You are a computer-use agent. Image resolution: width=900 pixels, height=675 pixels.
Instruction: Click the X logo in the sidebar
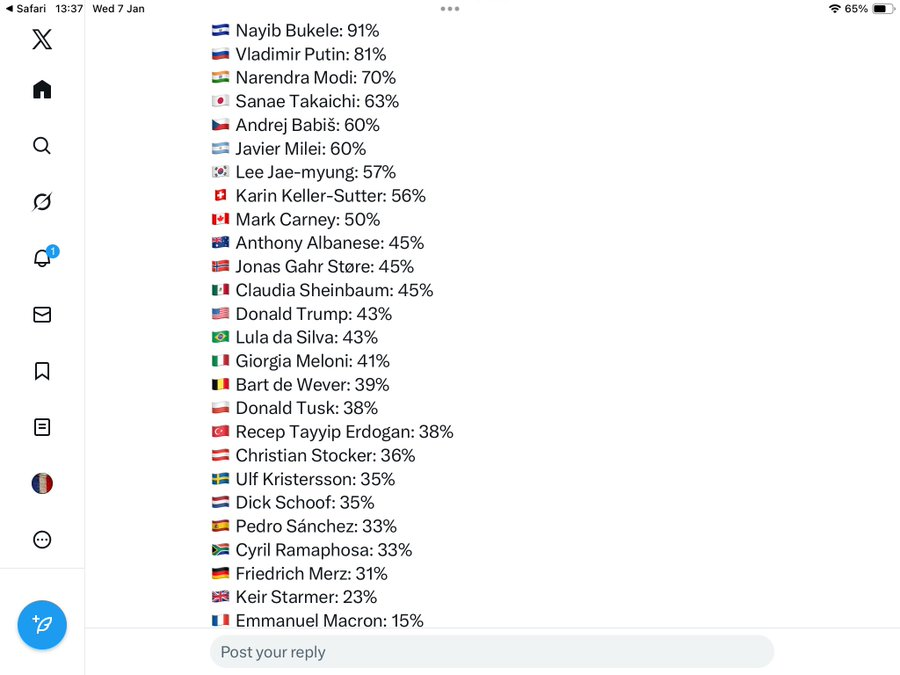tap(42, 39)
